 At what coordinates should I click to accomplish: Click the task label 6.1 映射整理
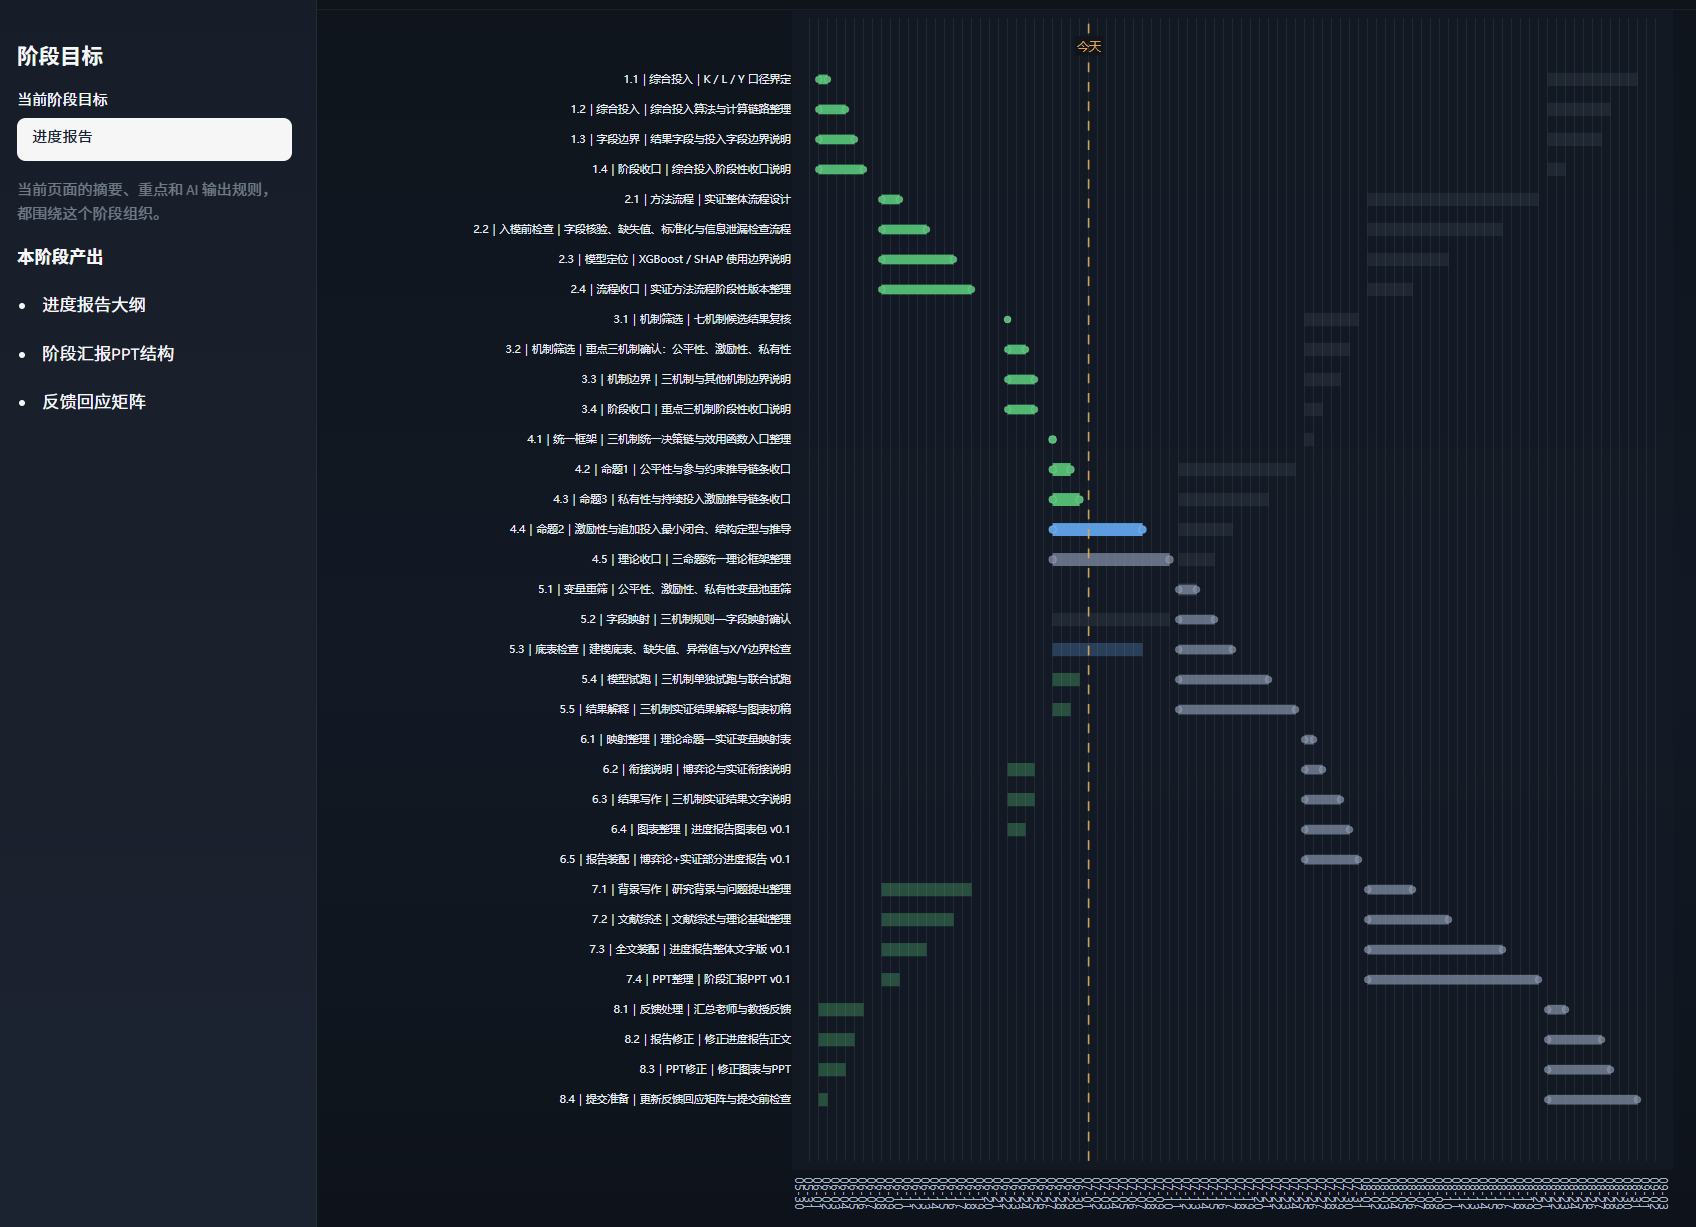tap(685, 739)
